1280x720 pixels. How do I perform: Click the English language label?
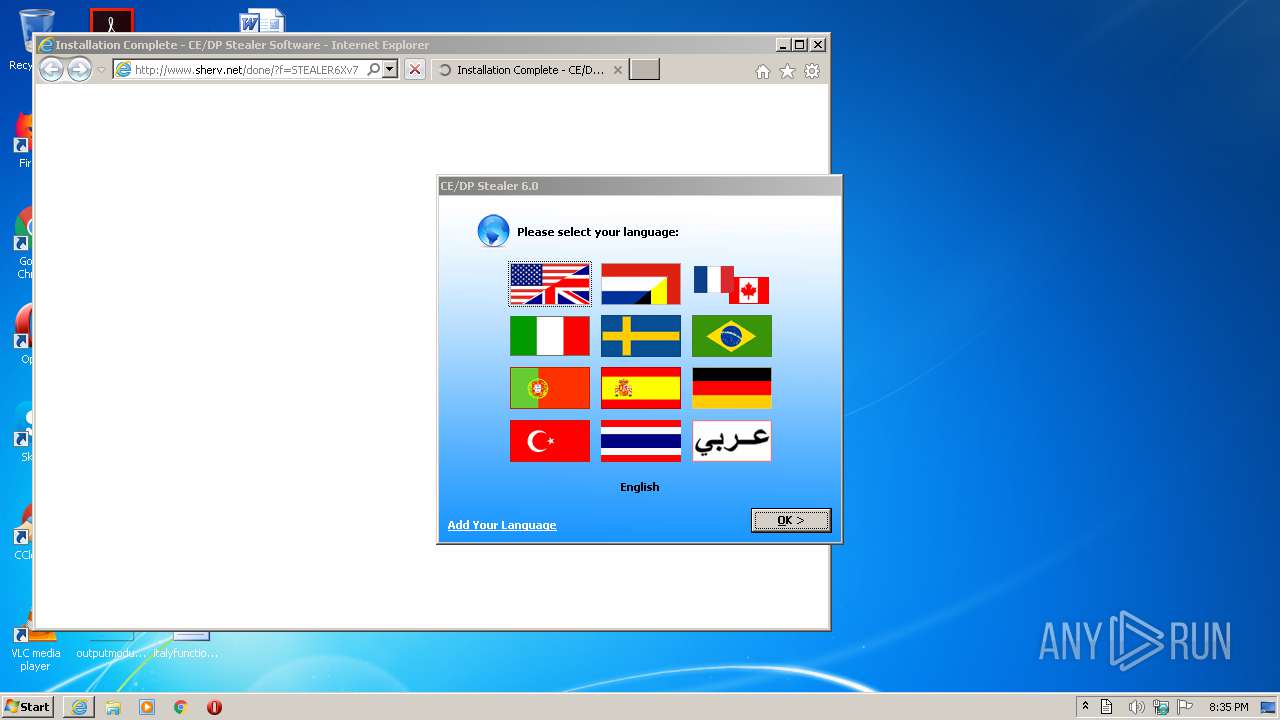[x=640, y=487]
